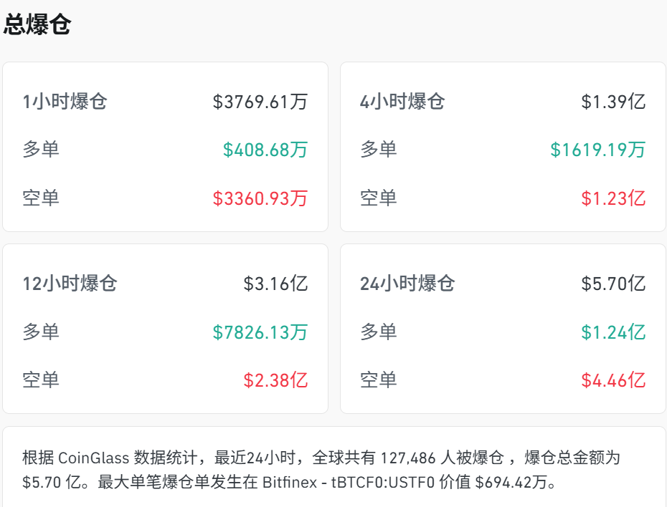Viewport: 667px width, 507px height.
Task: Select the 24小时爆仓 card label
Action: tap(407, 283)
